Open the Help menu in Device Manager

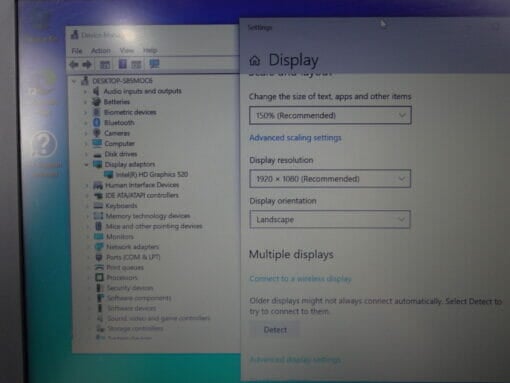[150, 51]
